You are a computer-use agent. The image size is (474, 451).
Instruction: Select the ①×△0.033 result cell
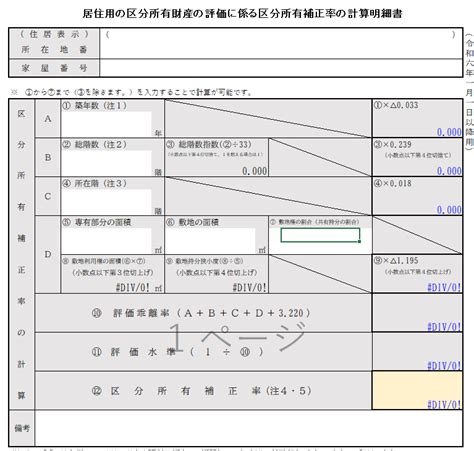click(x=417, y=118)
